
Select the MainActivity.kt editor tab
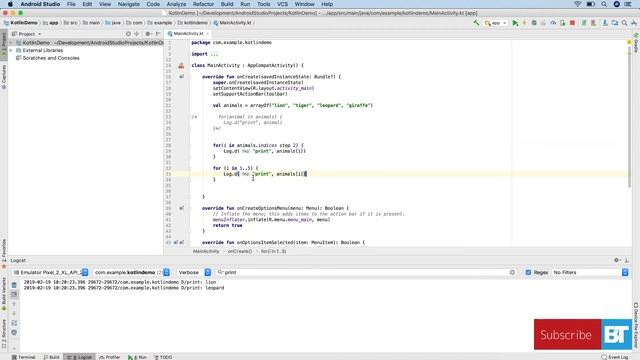click(186, 34)
